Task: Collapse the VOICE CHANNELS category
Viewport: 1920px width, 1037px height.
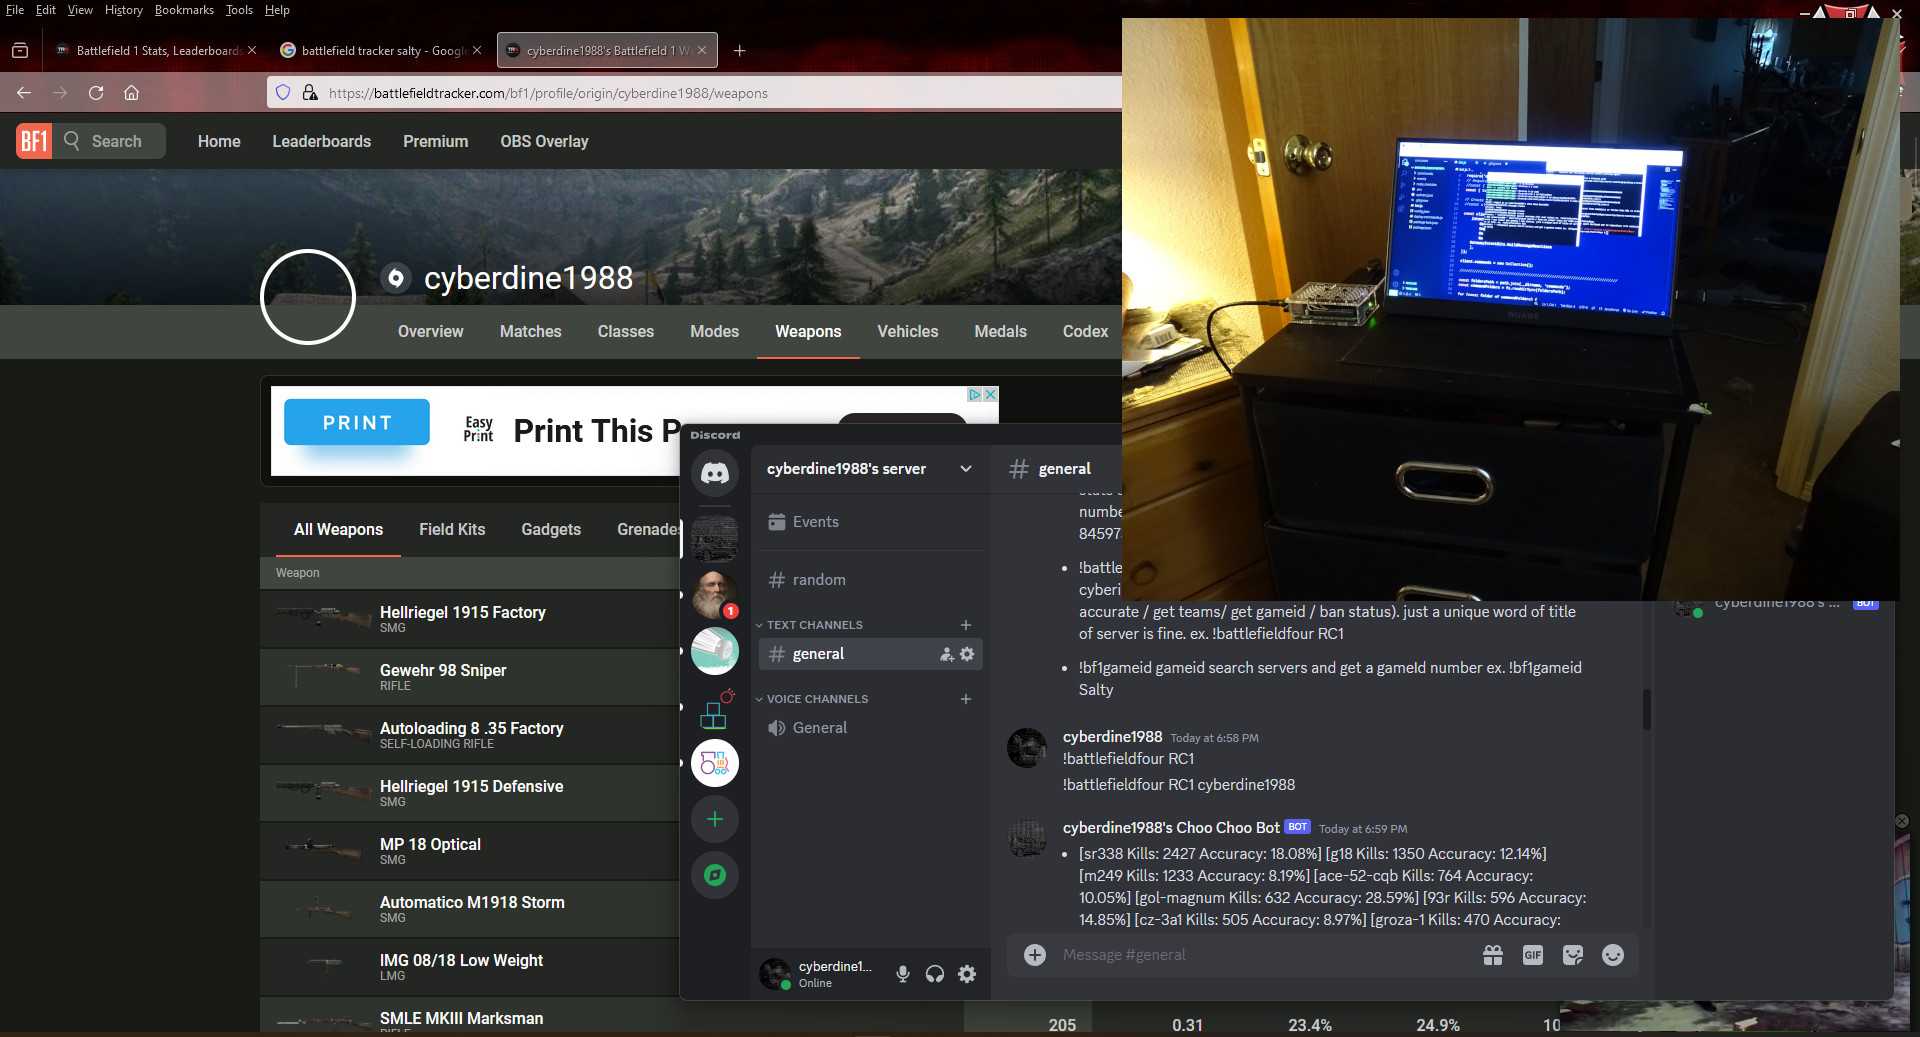Action: tap(816, 699)
